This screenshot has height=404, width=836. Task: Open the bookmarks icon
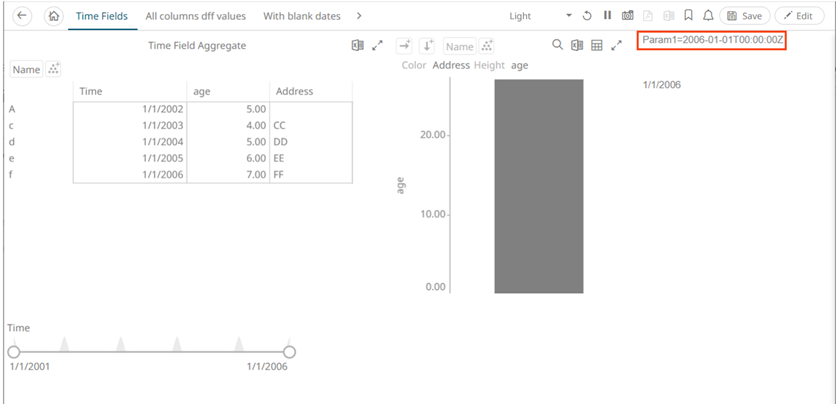coord(688,15)
